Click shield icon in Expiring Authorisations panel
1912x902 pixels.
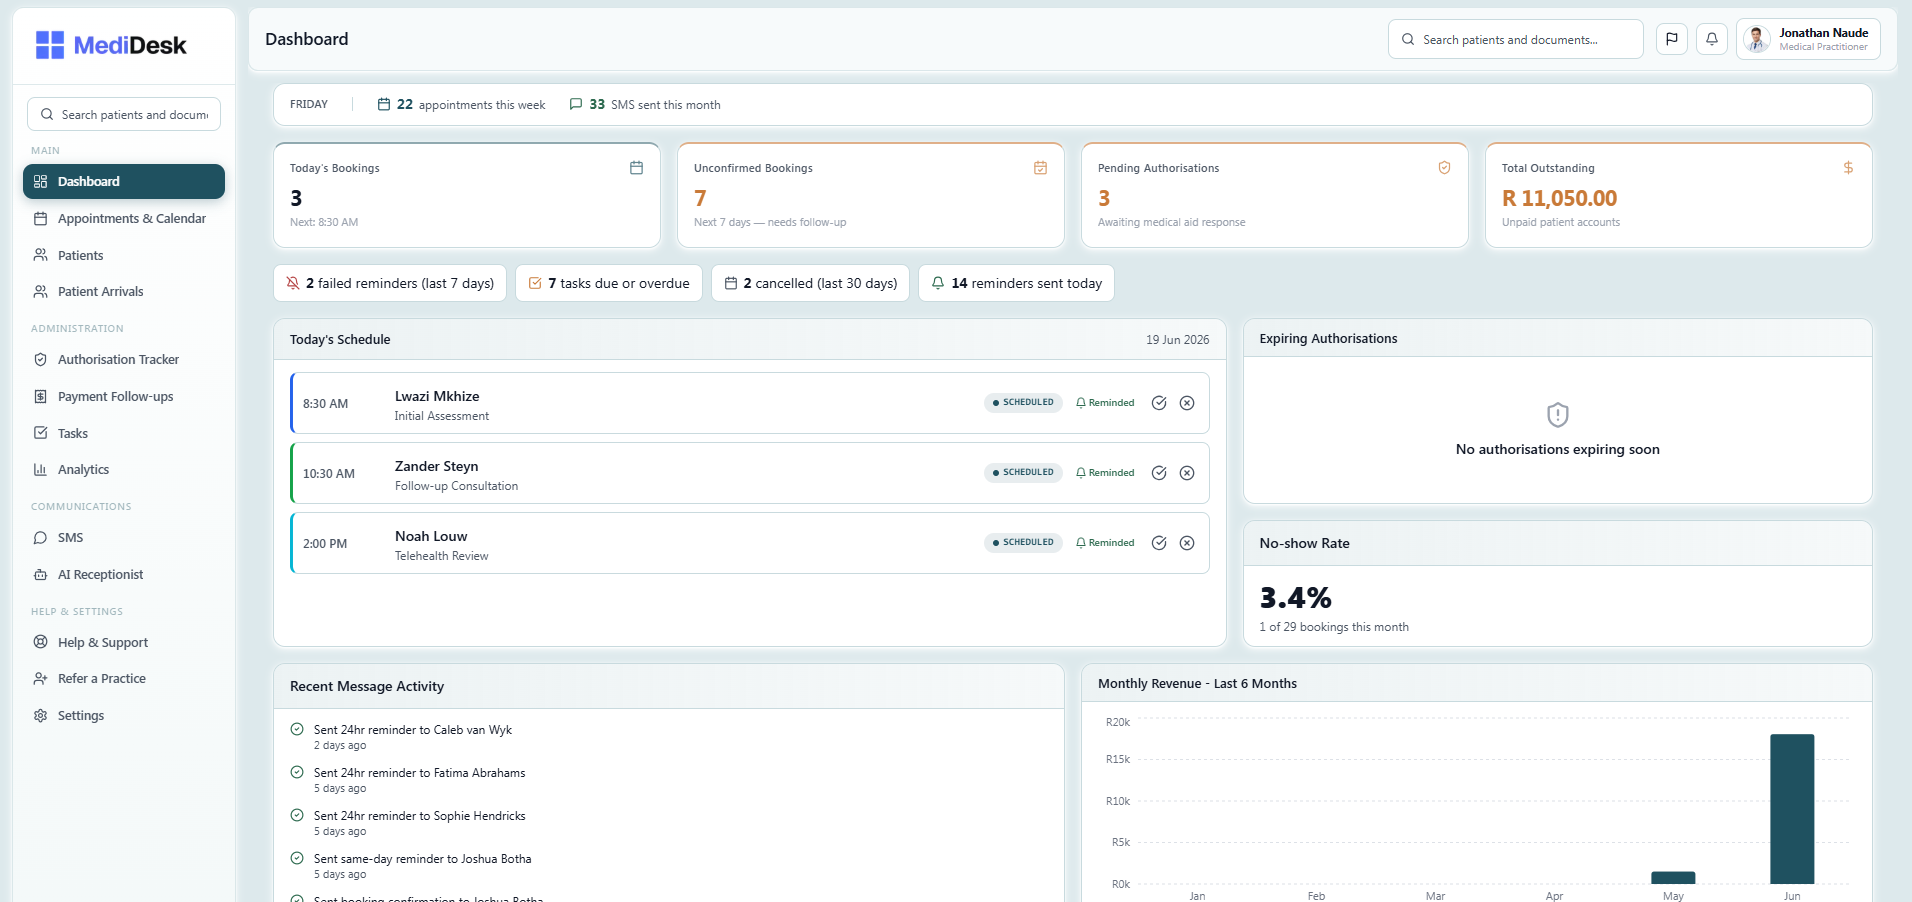click(1558, 415)
